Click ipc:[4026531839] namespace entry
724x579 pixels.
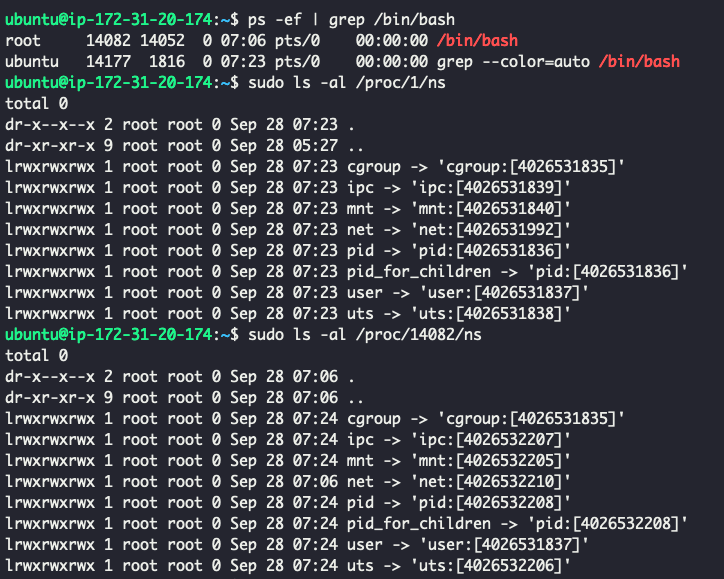click(x=490, y=187)
